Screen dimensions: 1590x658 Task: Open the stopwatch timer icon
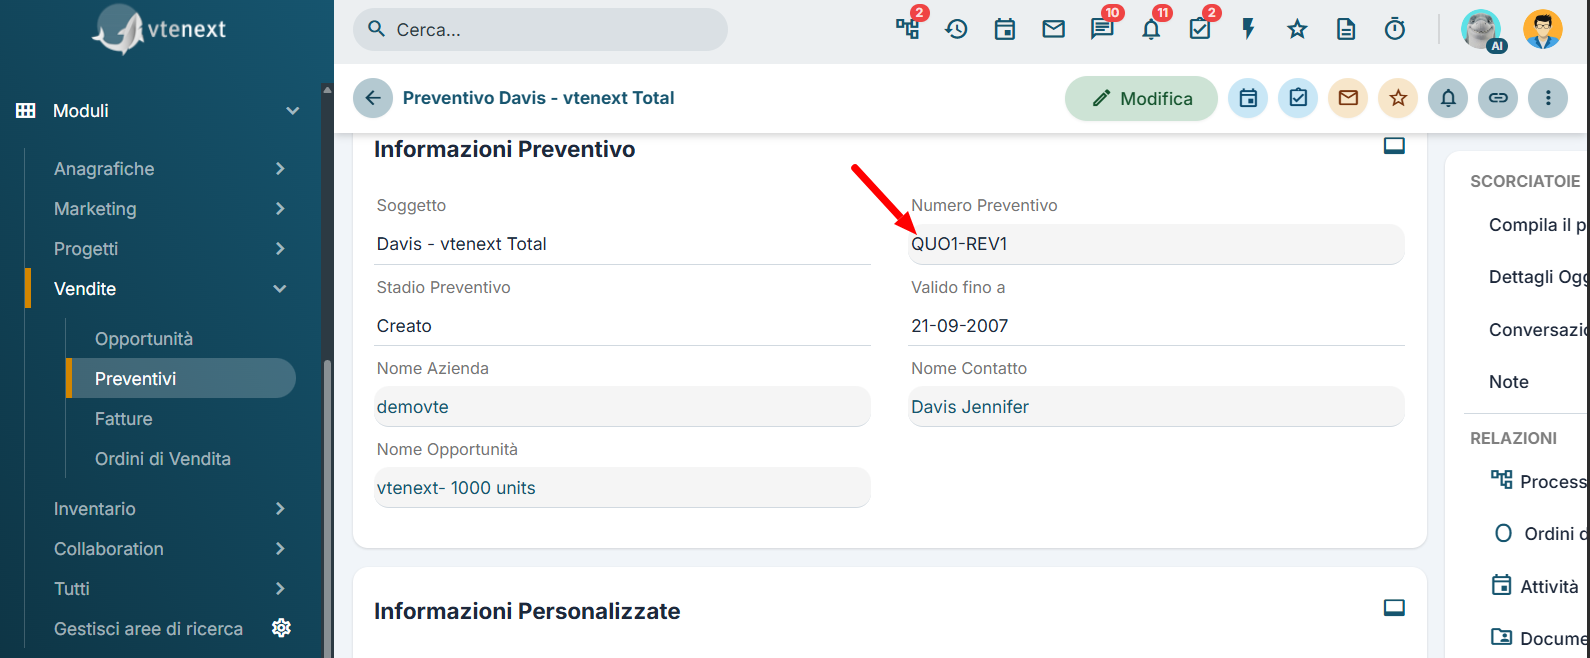click(x=1395, y=29)
